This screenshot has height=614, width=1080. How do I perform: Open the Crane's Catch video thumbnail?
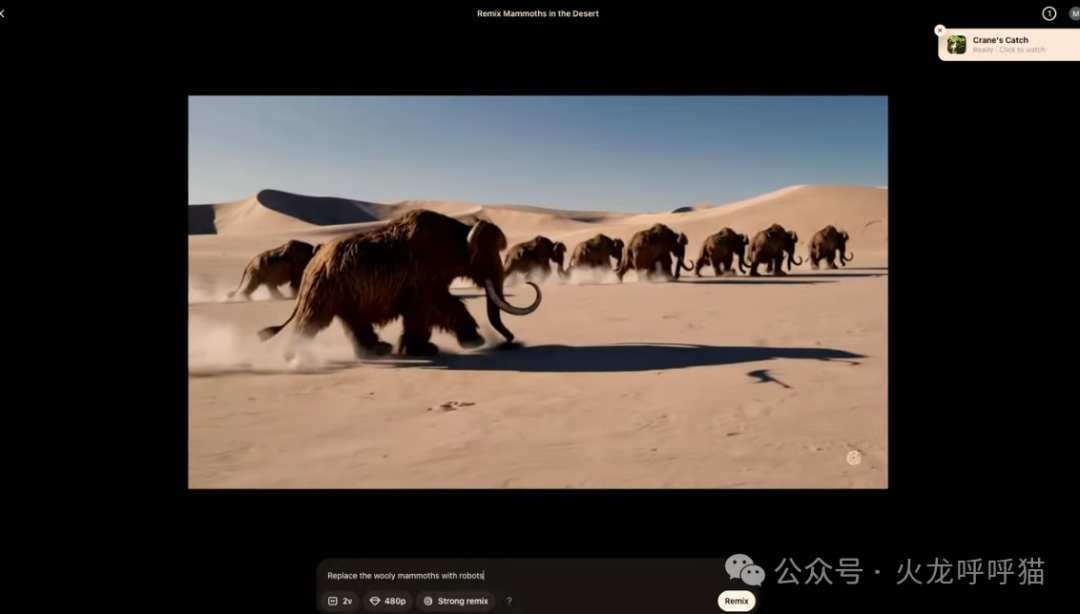pyautogui.click(x=957, y=45)
